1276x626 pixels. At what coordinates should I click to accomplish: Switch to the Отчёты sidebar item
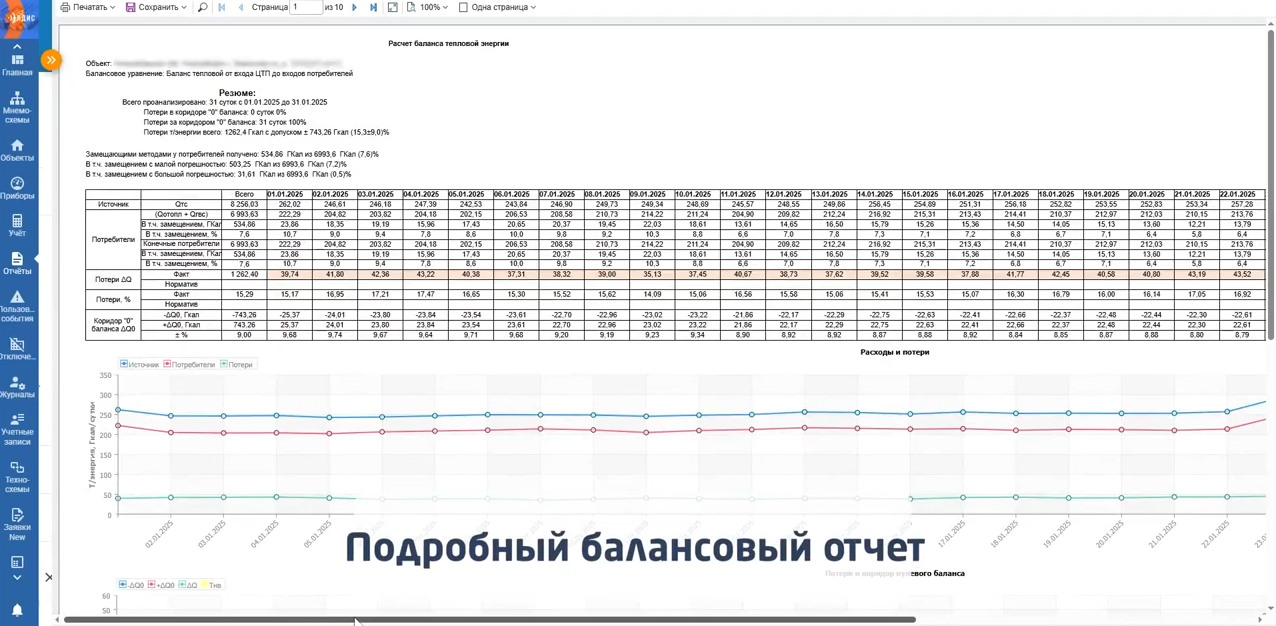point(17,264)
